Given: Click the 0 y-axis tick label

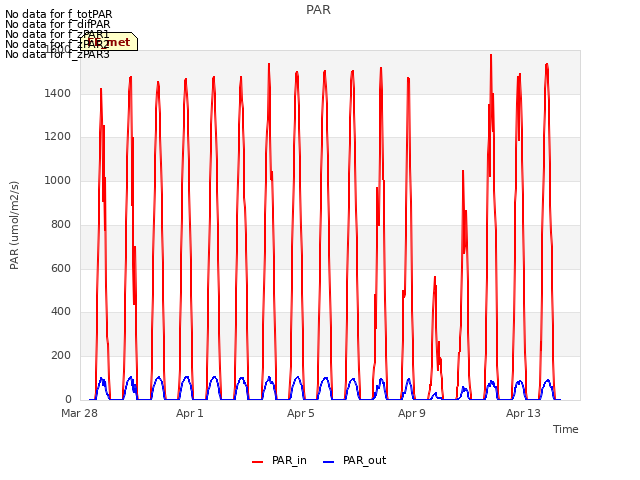Looking at the screenshot, I should click(68, 399).
